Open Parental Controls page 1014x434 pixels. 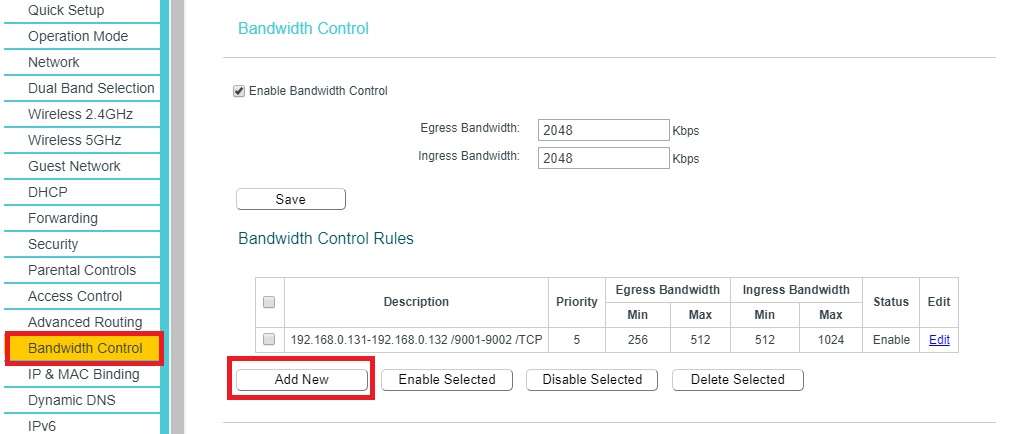pos(82,270)
